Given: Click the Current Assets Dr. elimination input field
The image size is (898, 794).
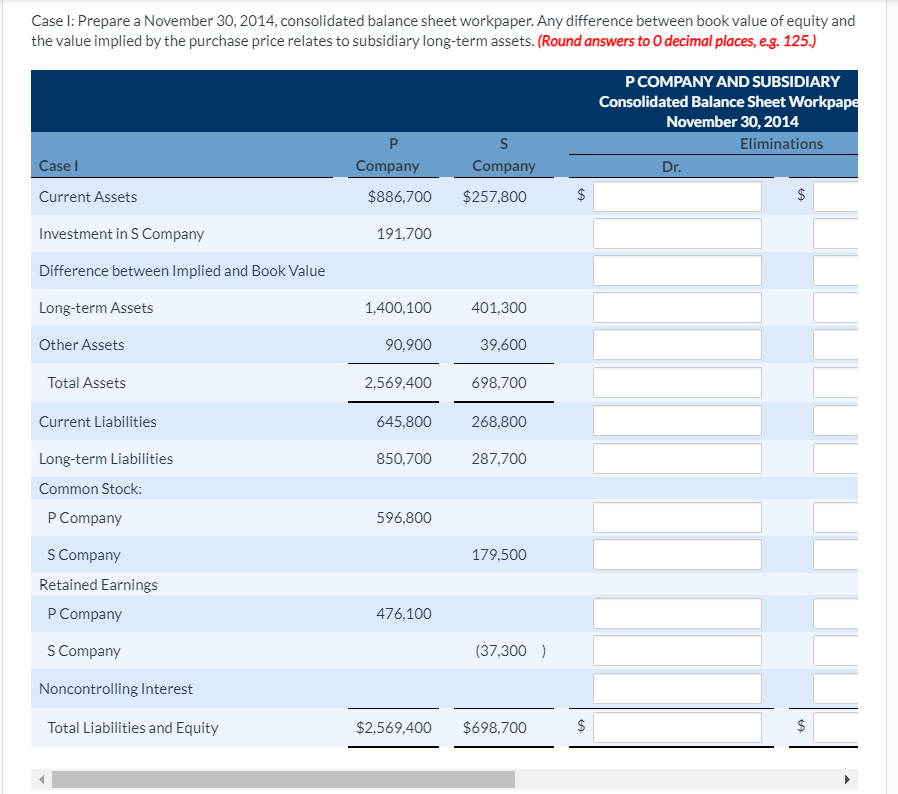Looking at the screenshot, I should pos(677,196).
